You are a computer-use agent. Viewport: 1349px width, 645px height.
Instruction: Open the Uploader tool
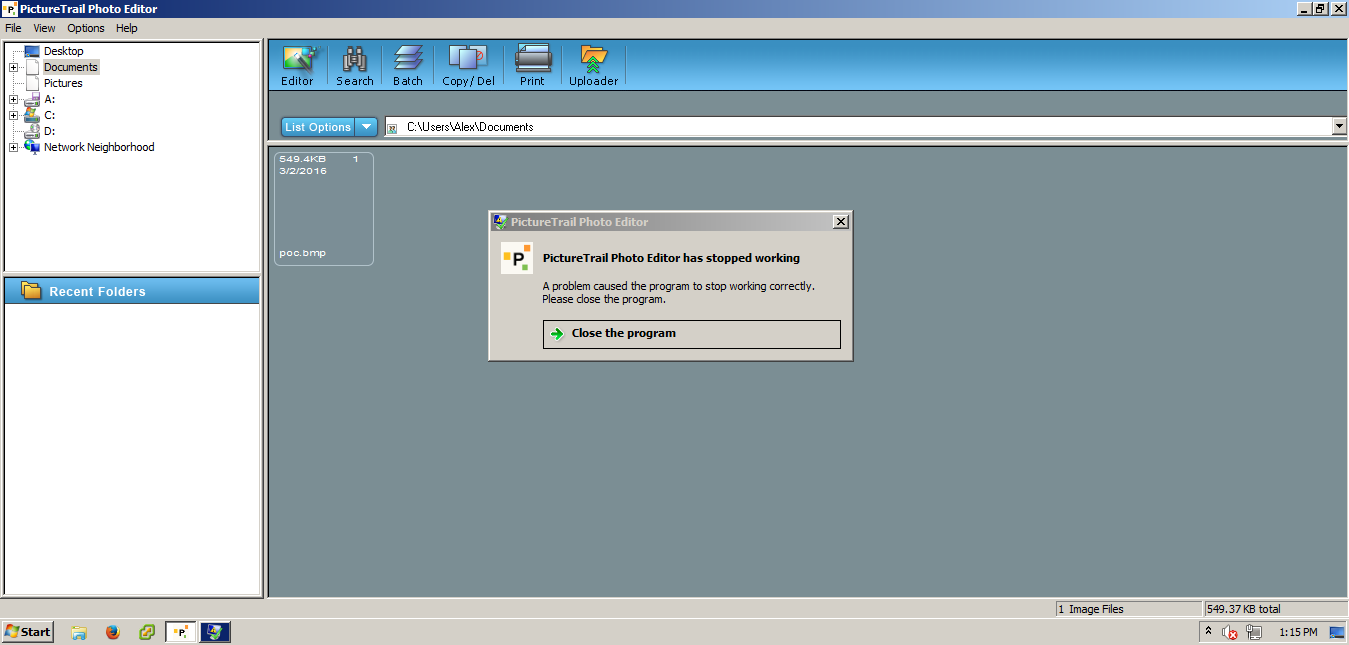coord(593,66)
